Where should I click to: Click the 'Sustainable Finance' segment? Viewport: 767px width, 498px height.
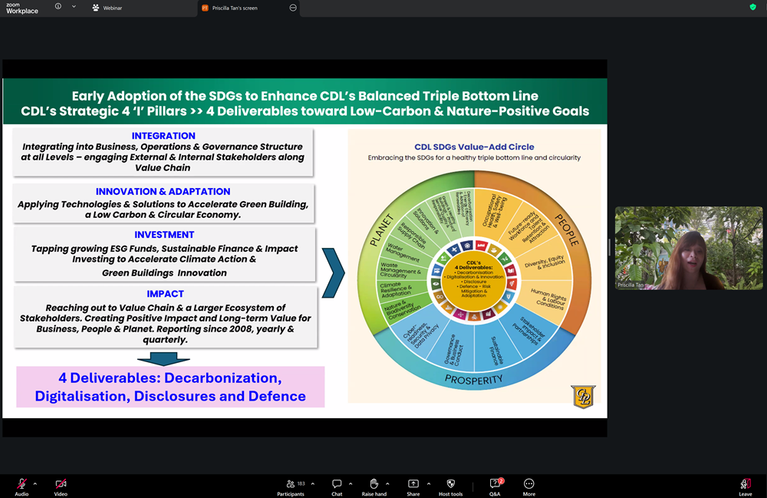coord(496,351)
